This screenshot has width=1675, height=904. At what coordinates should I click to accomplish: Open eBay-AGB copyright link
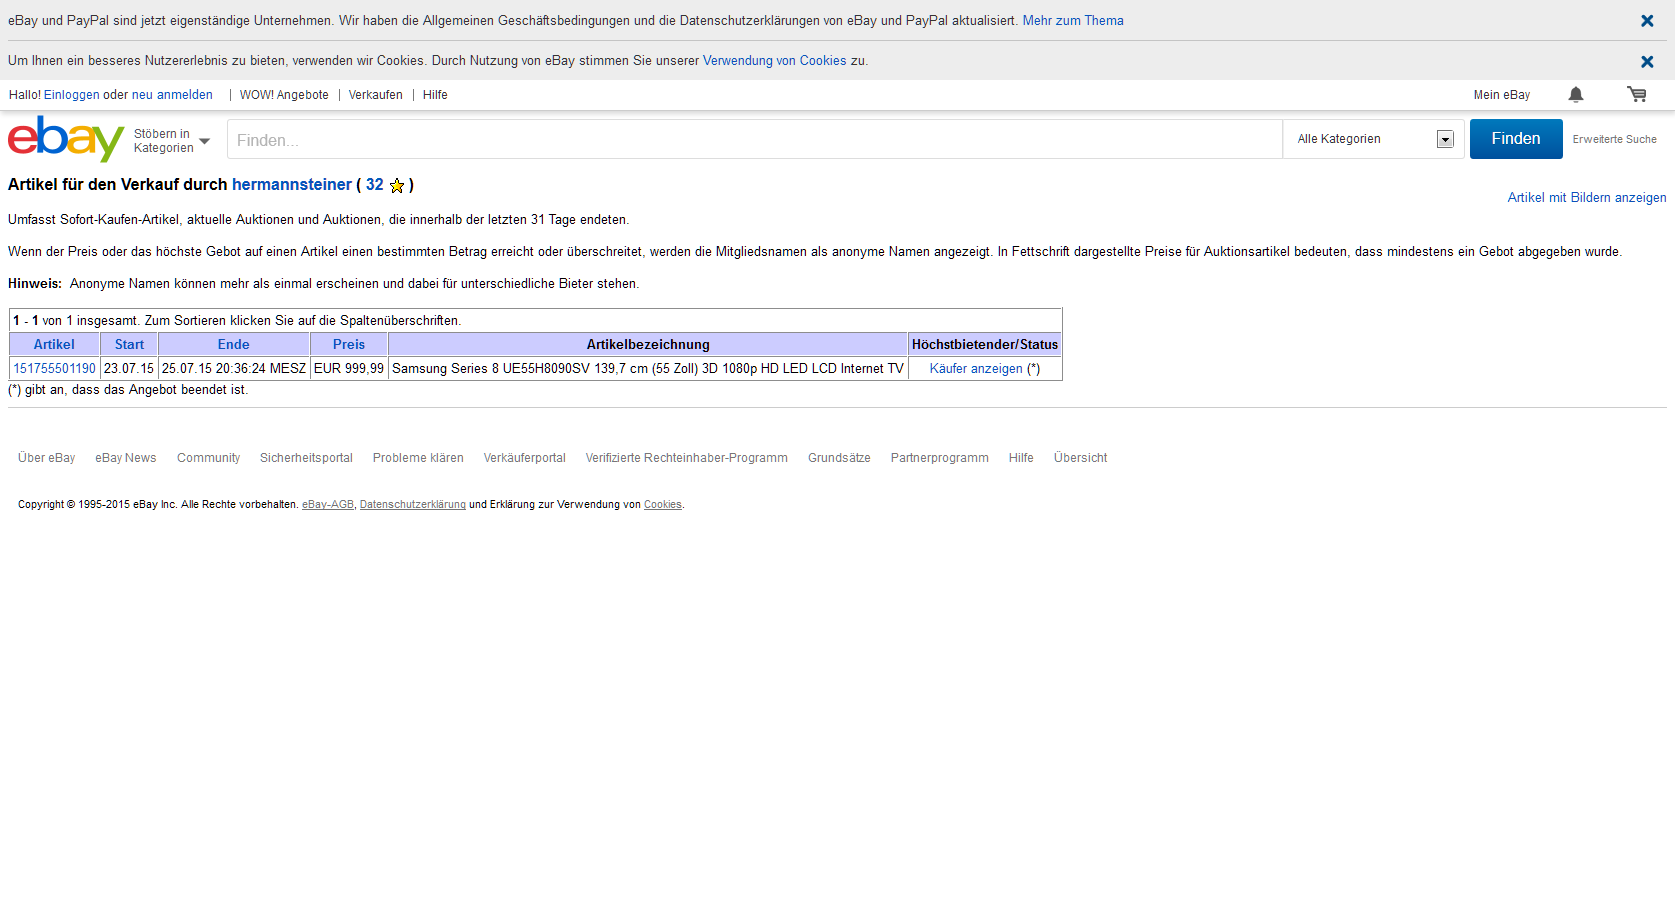[328, 505]
